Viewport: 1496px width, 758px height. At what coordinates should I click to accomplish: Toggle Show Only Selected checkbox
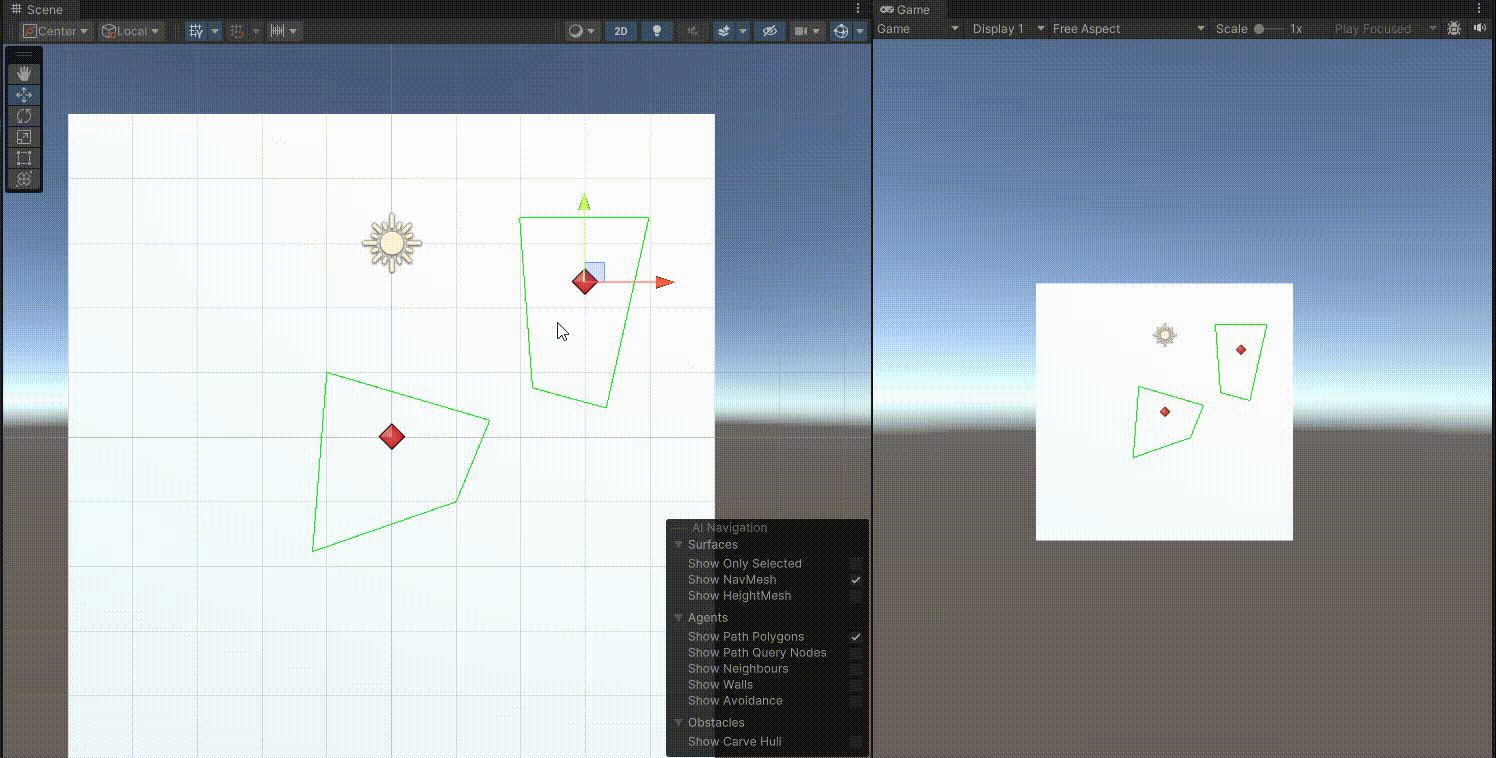(x=856, y=564)
